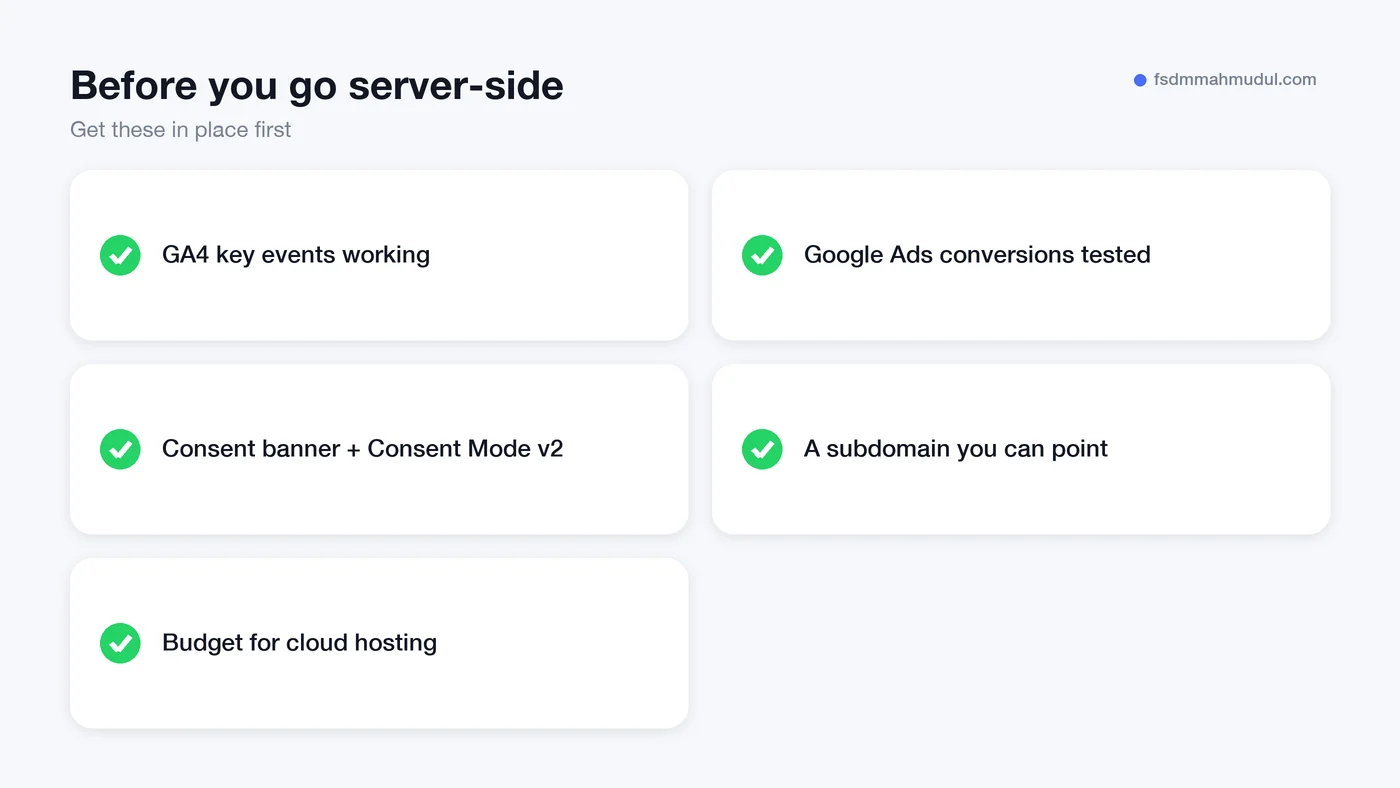This screenshot has width=1400, height=788.
Task: Select the 'Google Ads conversions tested' text
Action: point(977,255)
